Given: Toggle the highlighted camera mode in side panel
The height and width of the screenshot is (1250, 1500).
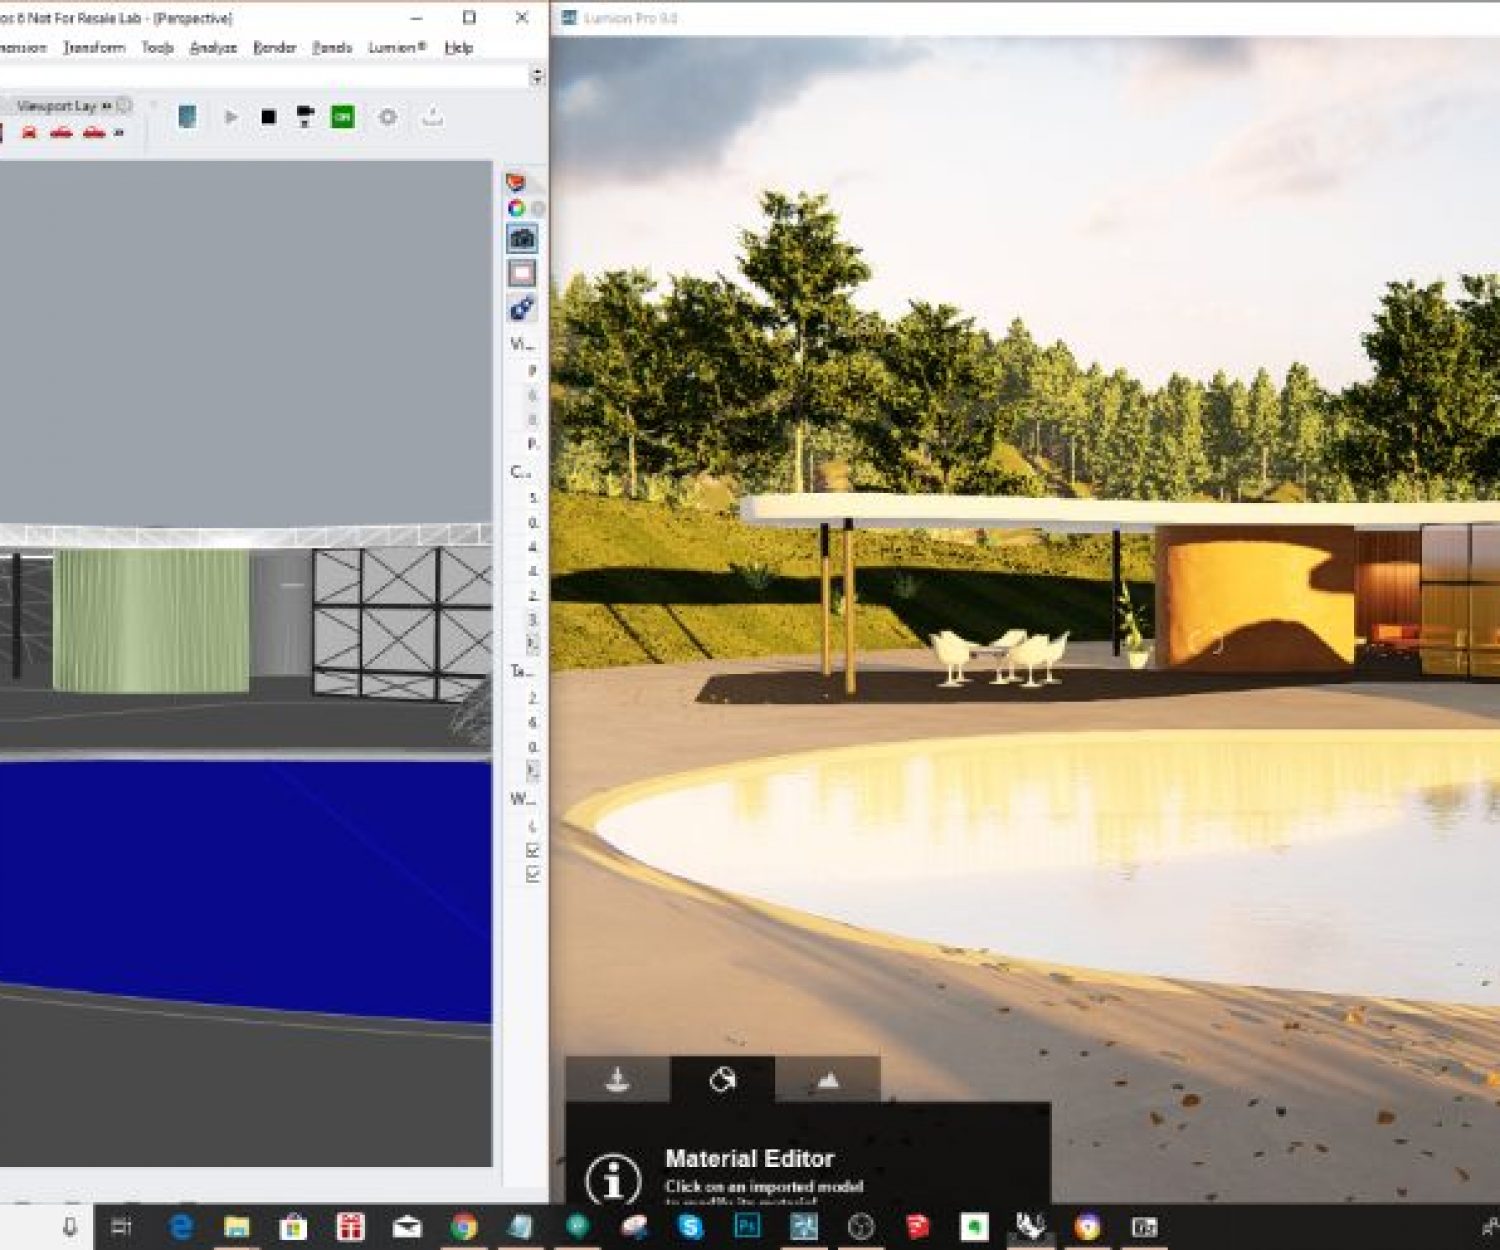Looking at the screenshot, I should [520, 238].
